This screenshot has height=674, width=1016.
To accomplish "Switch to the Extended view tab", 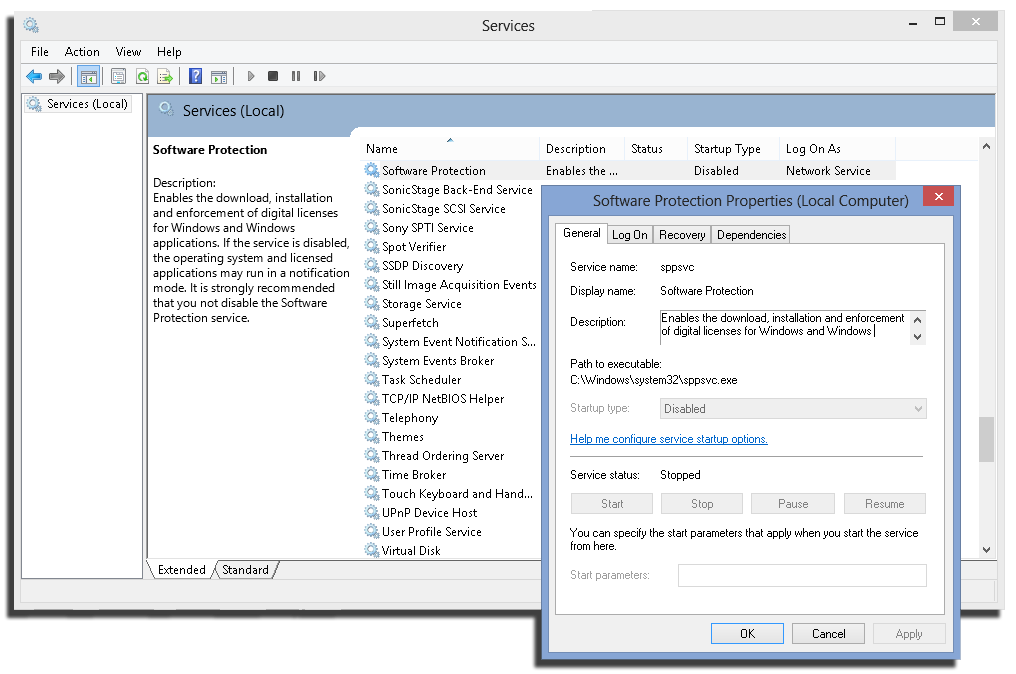I will click(181, 570).
